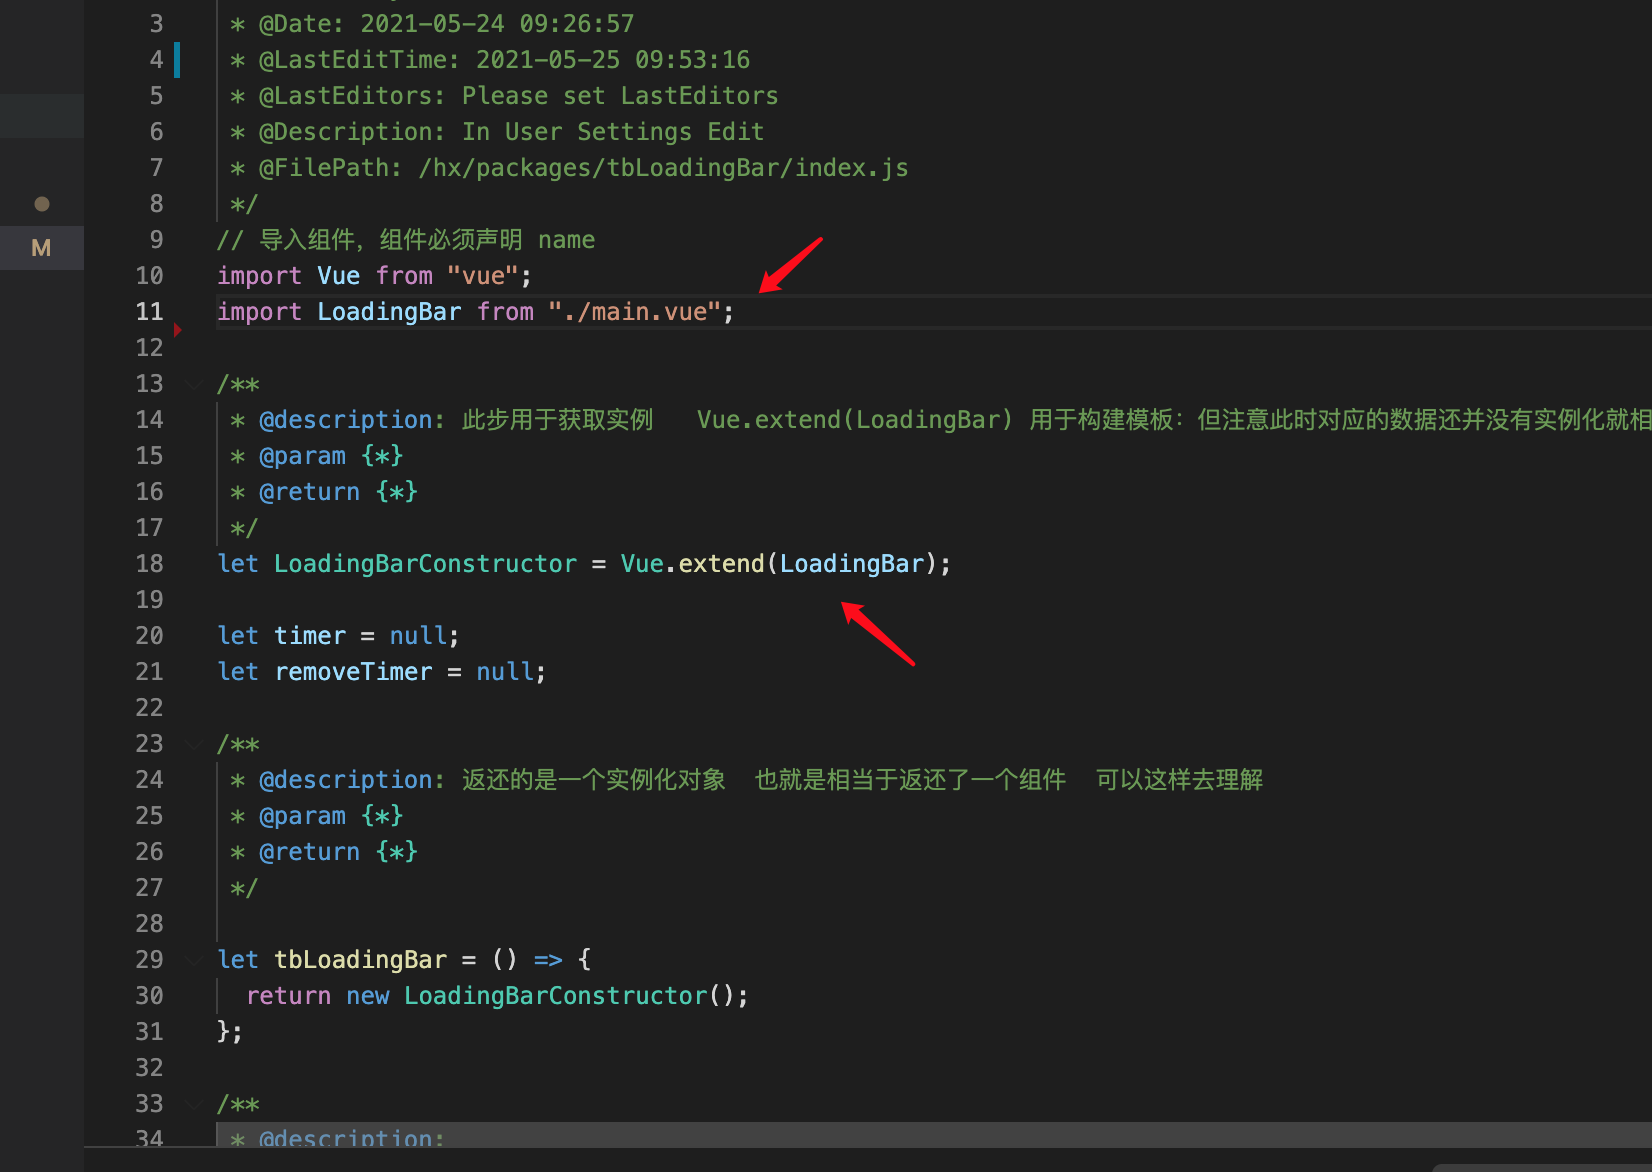Click line number 30 in the gutter
1652x1172 pixels.
click(149, 996)
